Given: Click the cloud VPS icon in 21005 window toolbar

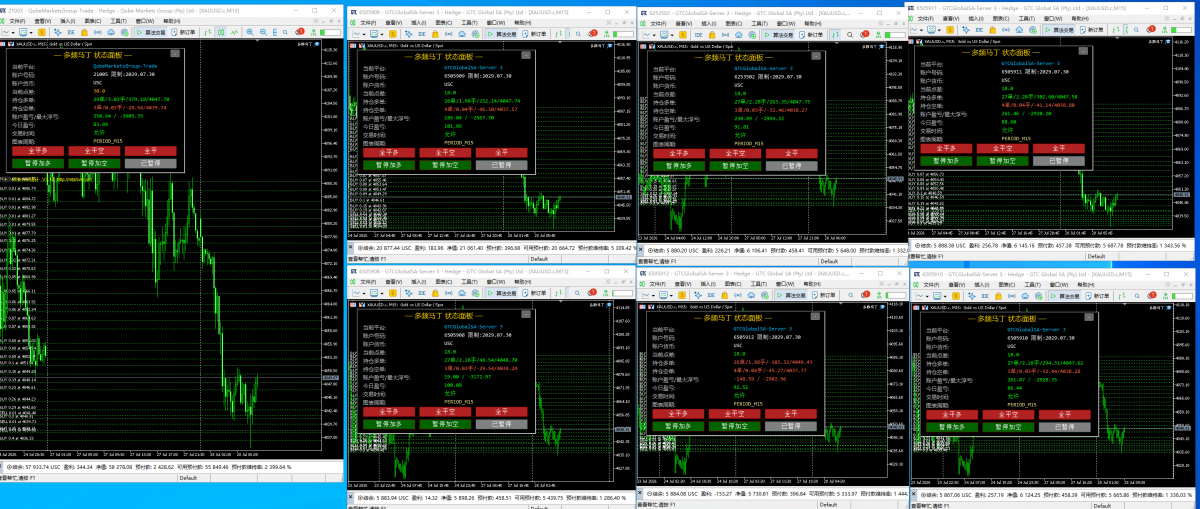Looking at the screenshot, I should pyautogui.click(x=111, y=32).
